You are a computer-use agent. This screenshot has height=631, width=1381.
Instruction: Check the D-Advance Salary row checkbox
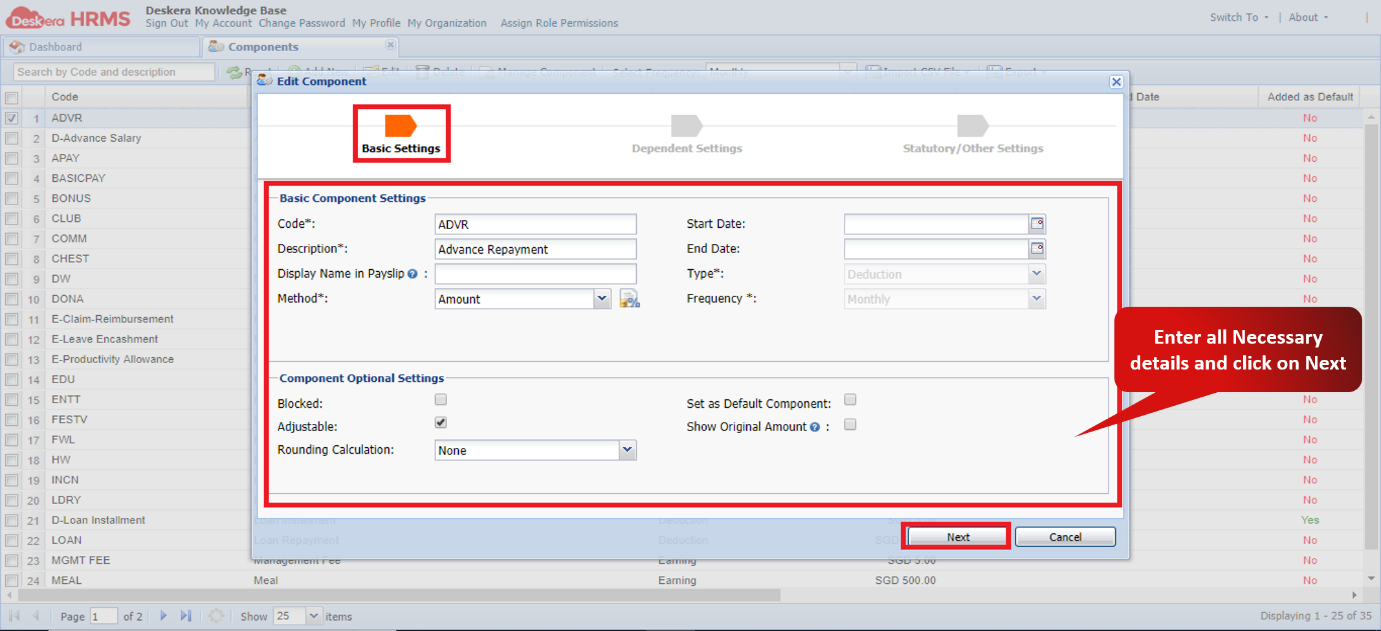11,138
